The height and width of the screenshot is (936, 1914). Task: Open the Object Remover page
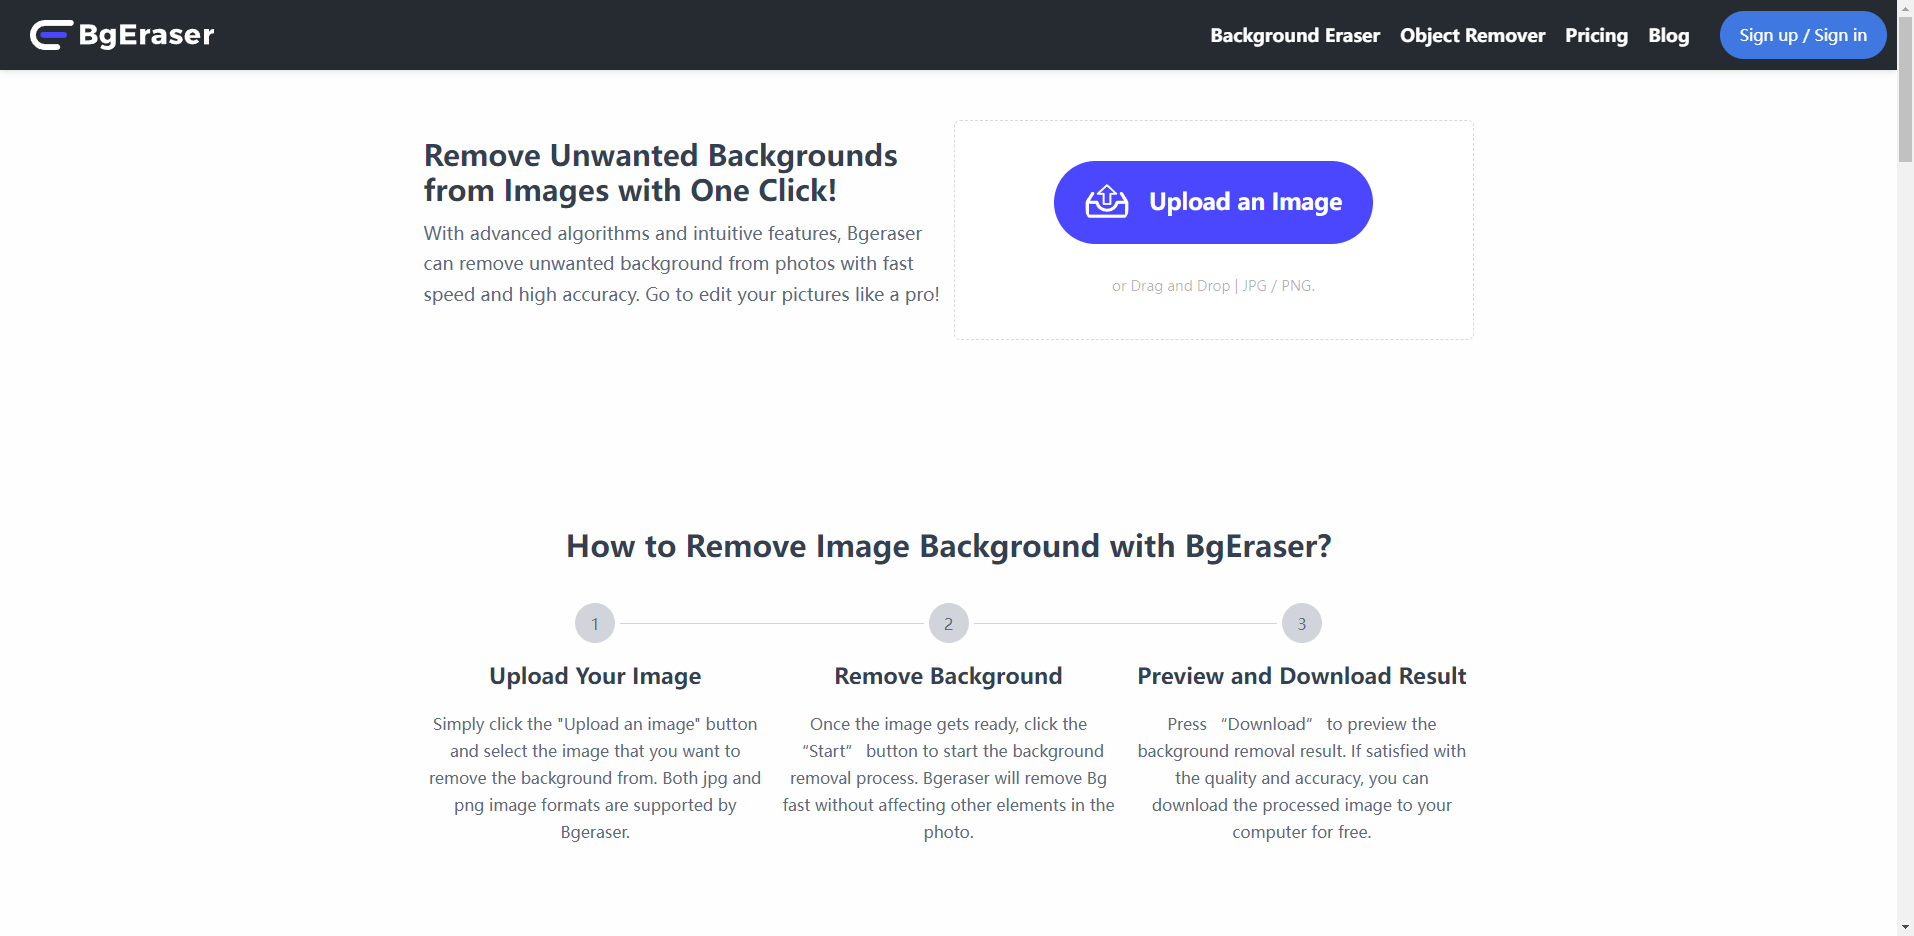click(1472, 36)
